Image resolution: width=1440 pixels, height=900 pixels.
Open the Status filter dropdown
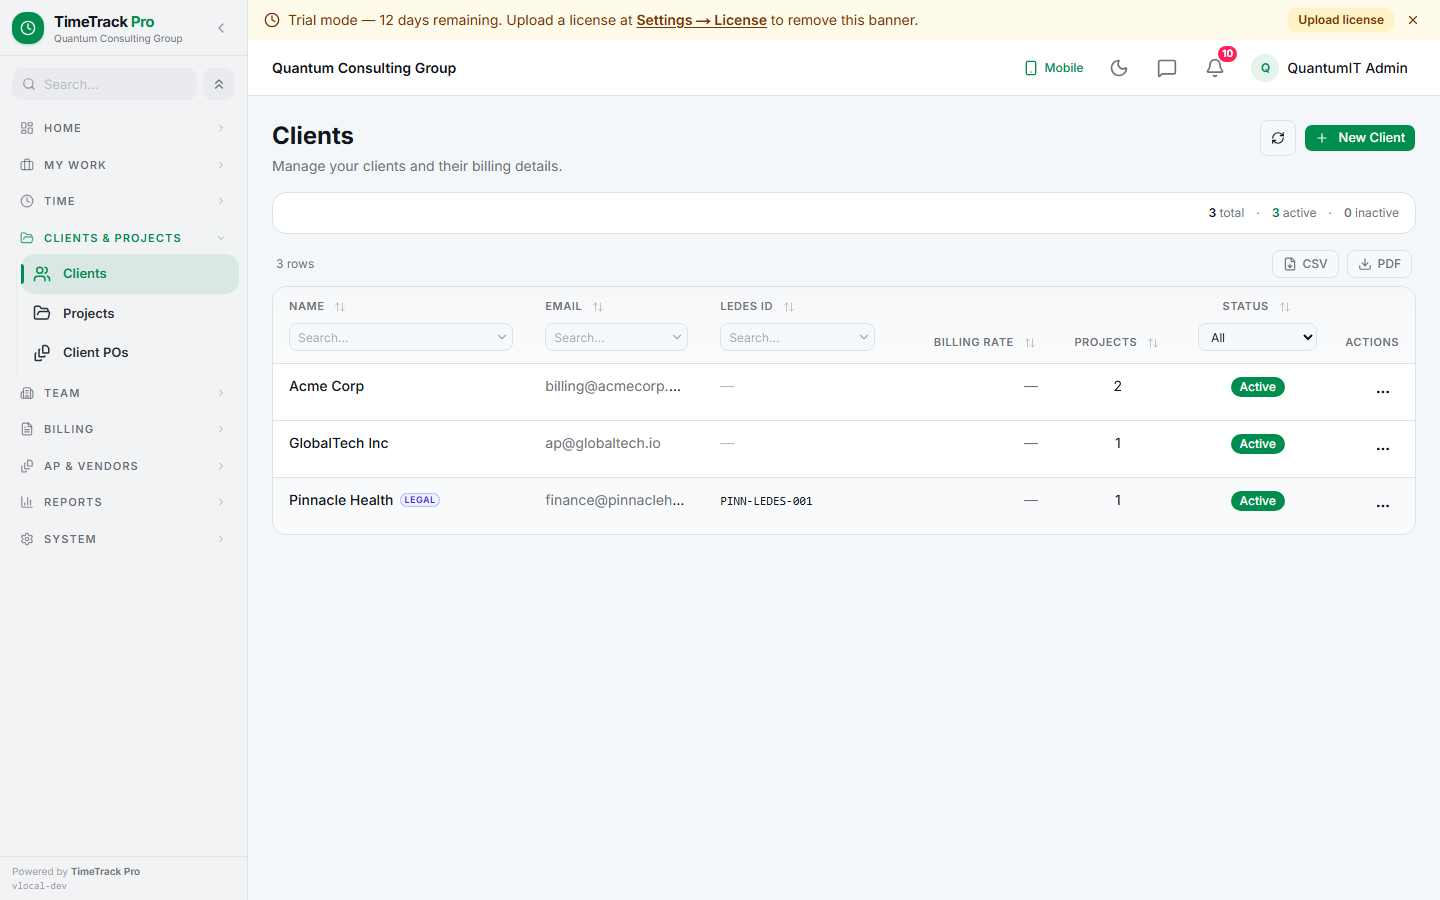click(x=1257, y=338)
